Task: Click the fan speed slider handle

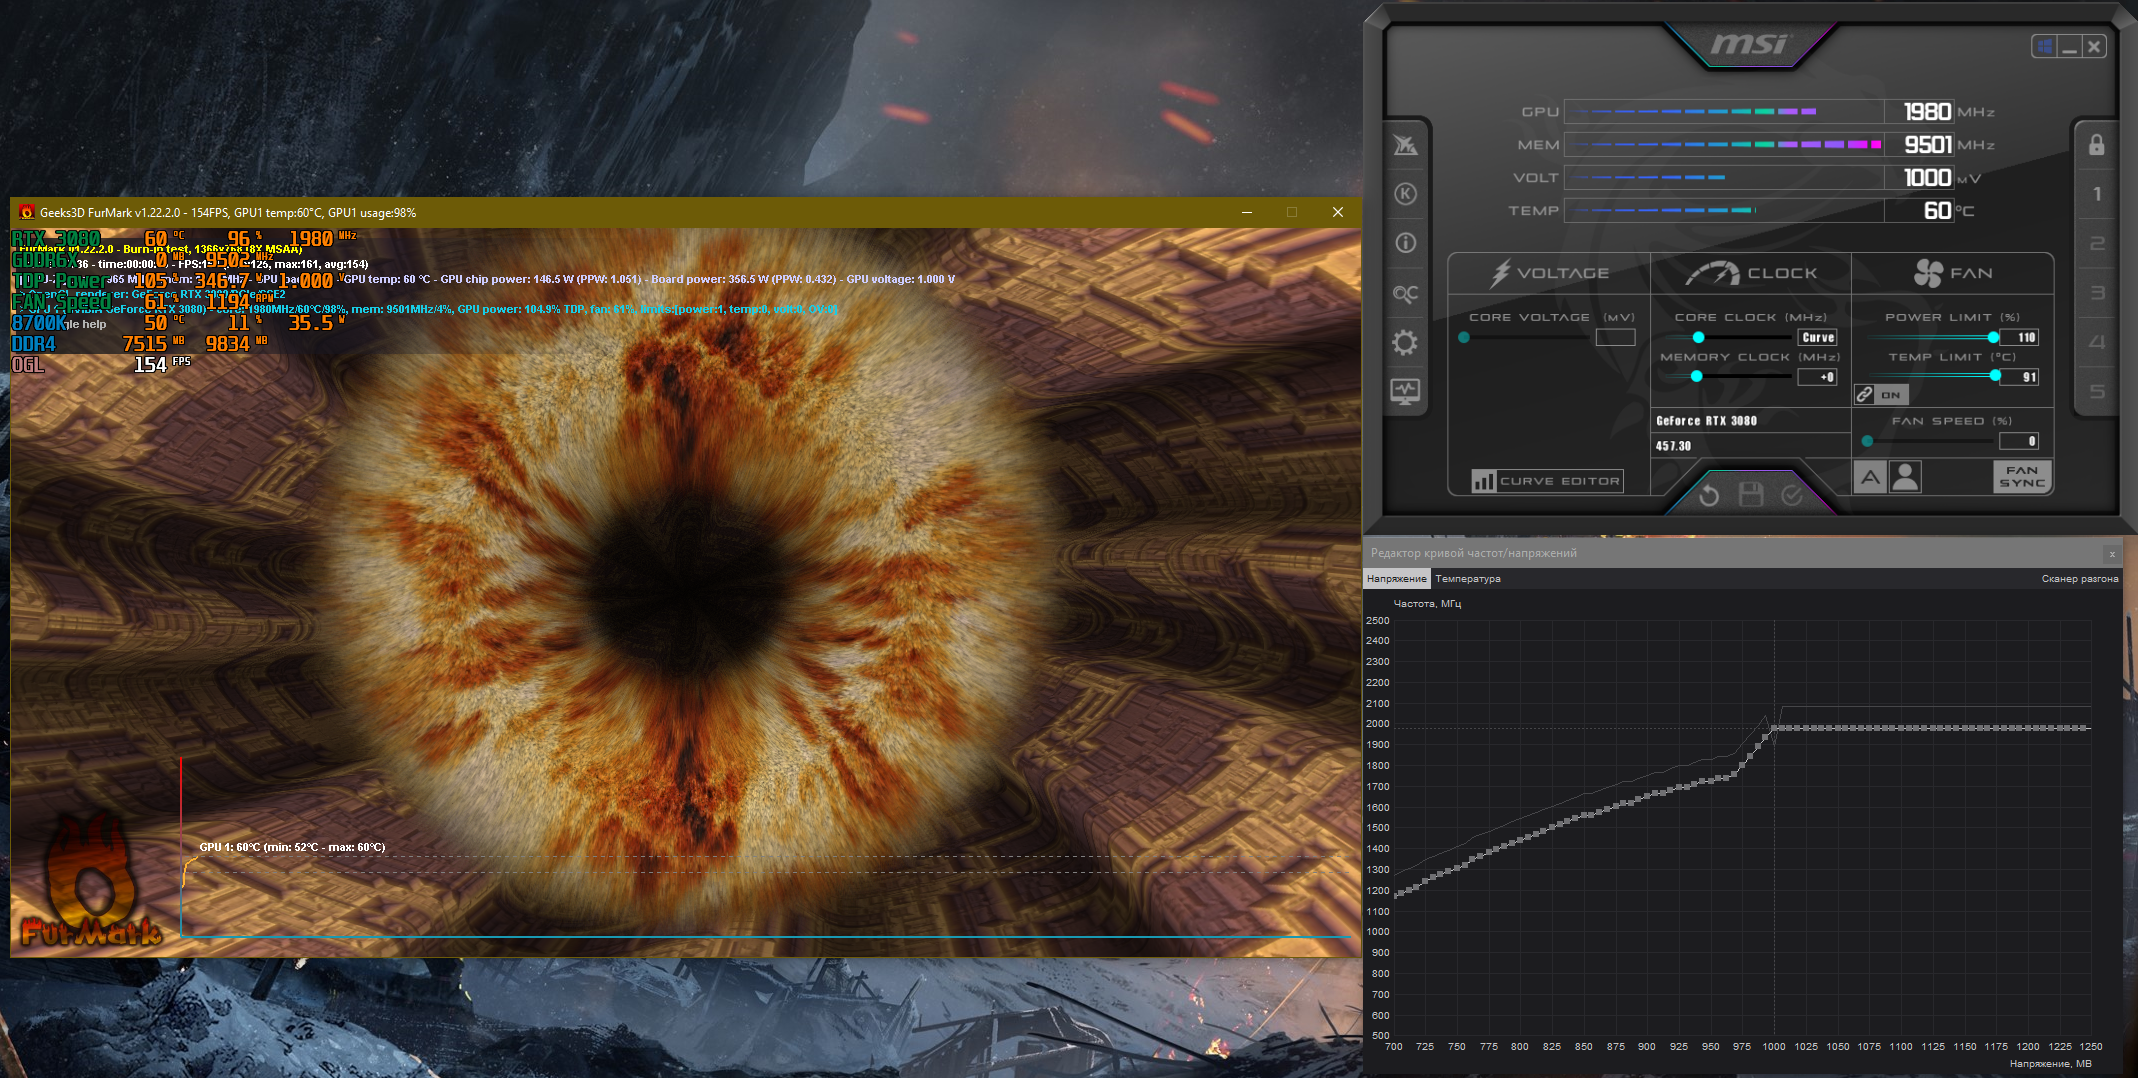Action: click(x=1867, y=441)
